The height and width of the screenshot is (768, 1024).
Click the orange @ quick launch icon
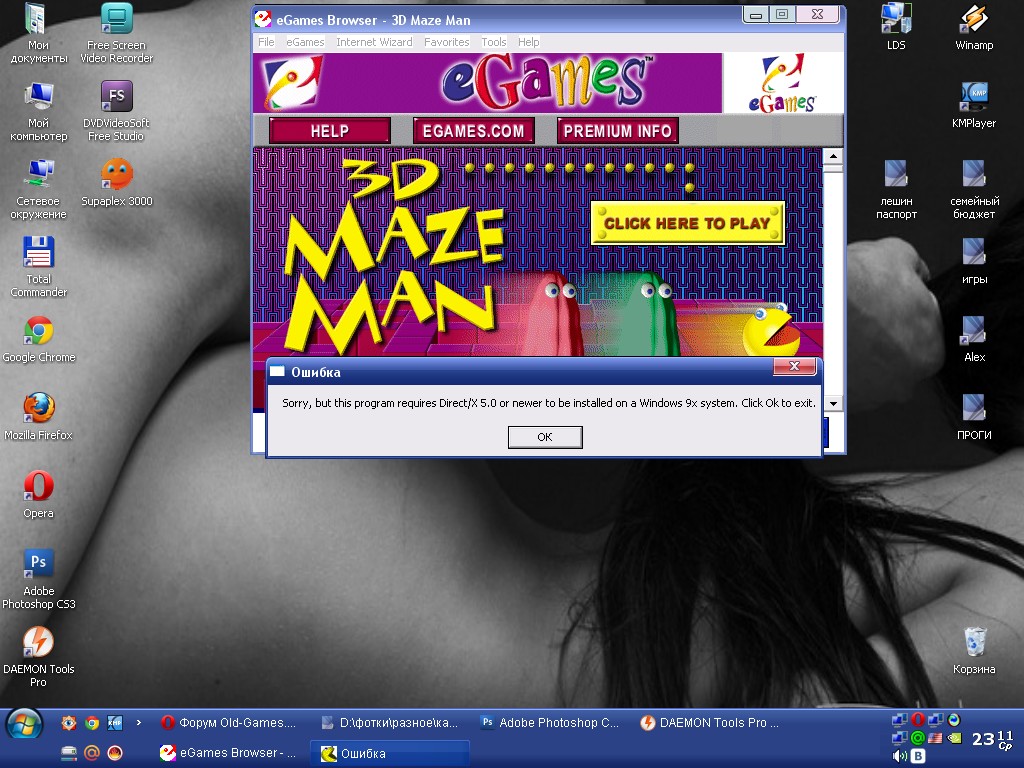click(x=92, y=753)
